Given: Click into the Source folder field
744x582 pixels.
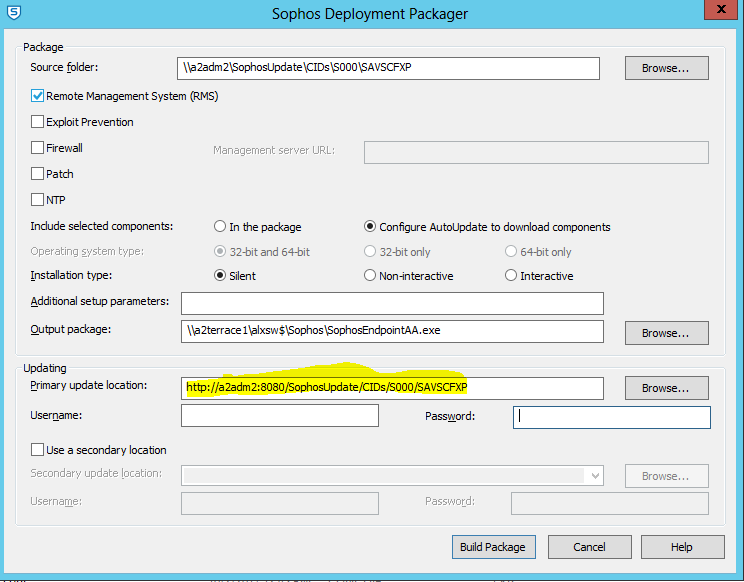Looking at the screenshot, I should (x=388, y=68).
